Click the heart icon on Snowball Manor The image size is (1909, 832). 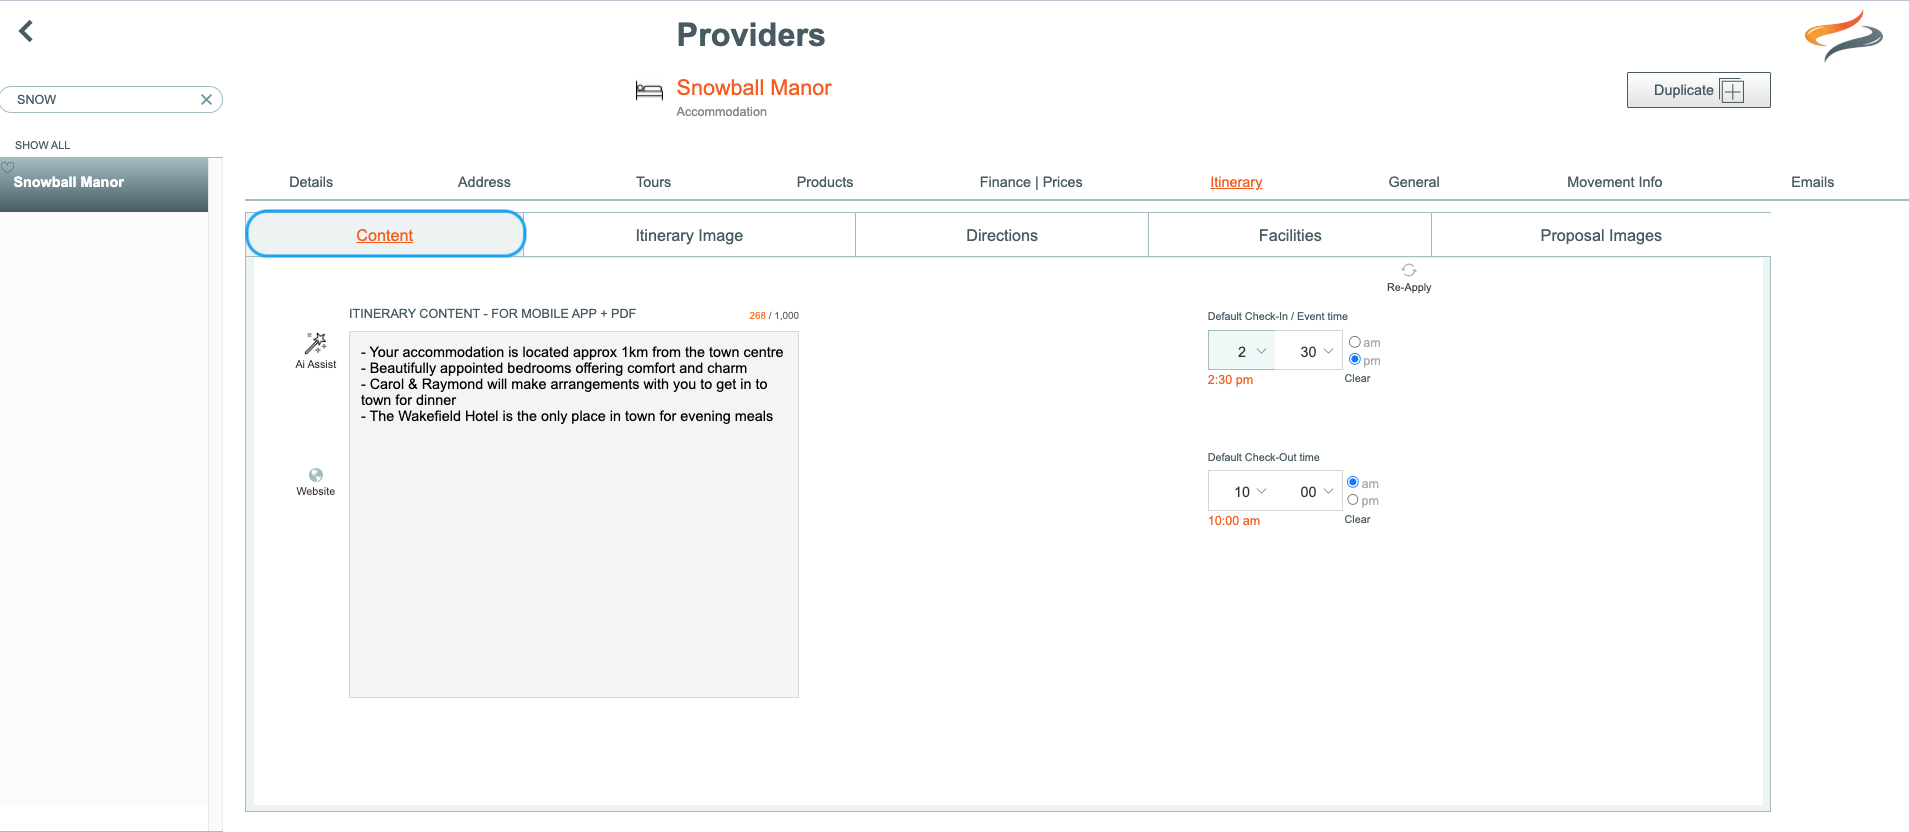(x=7, y=167)
